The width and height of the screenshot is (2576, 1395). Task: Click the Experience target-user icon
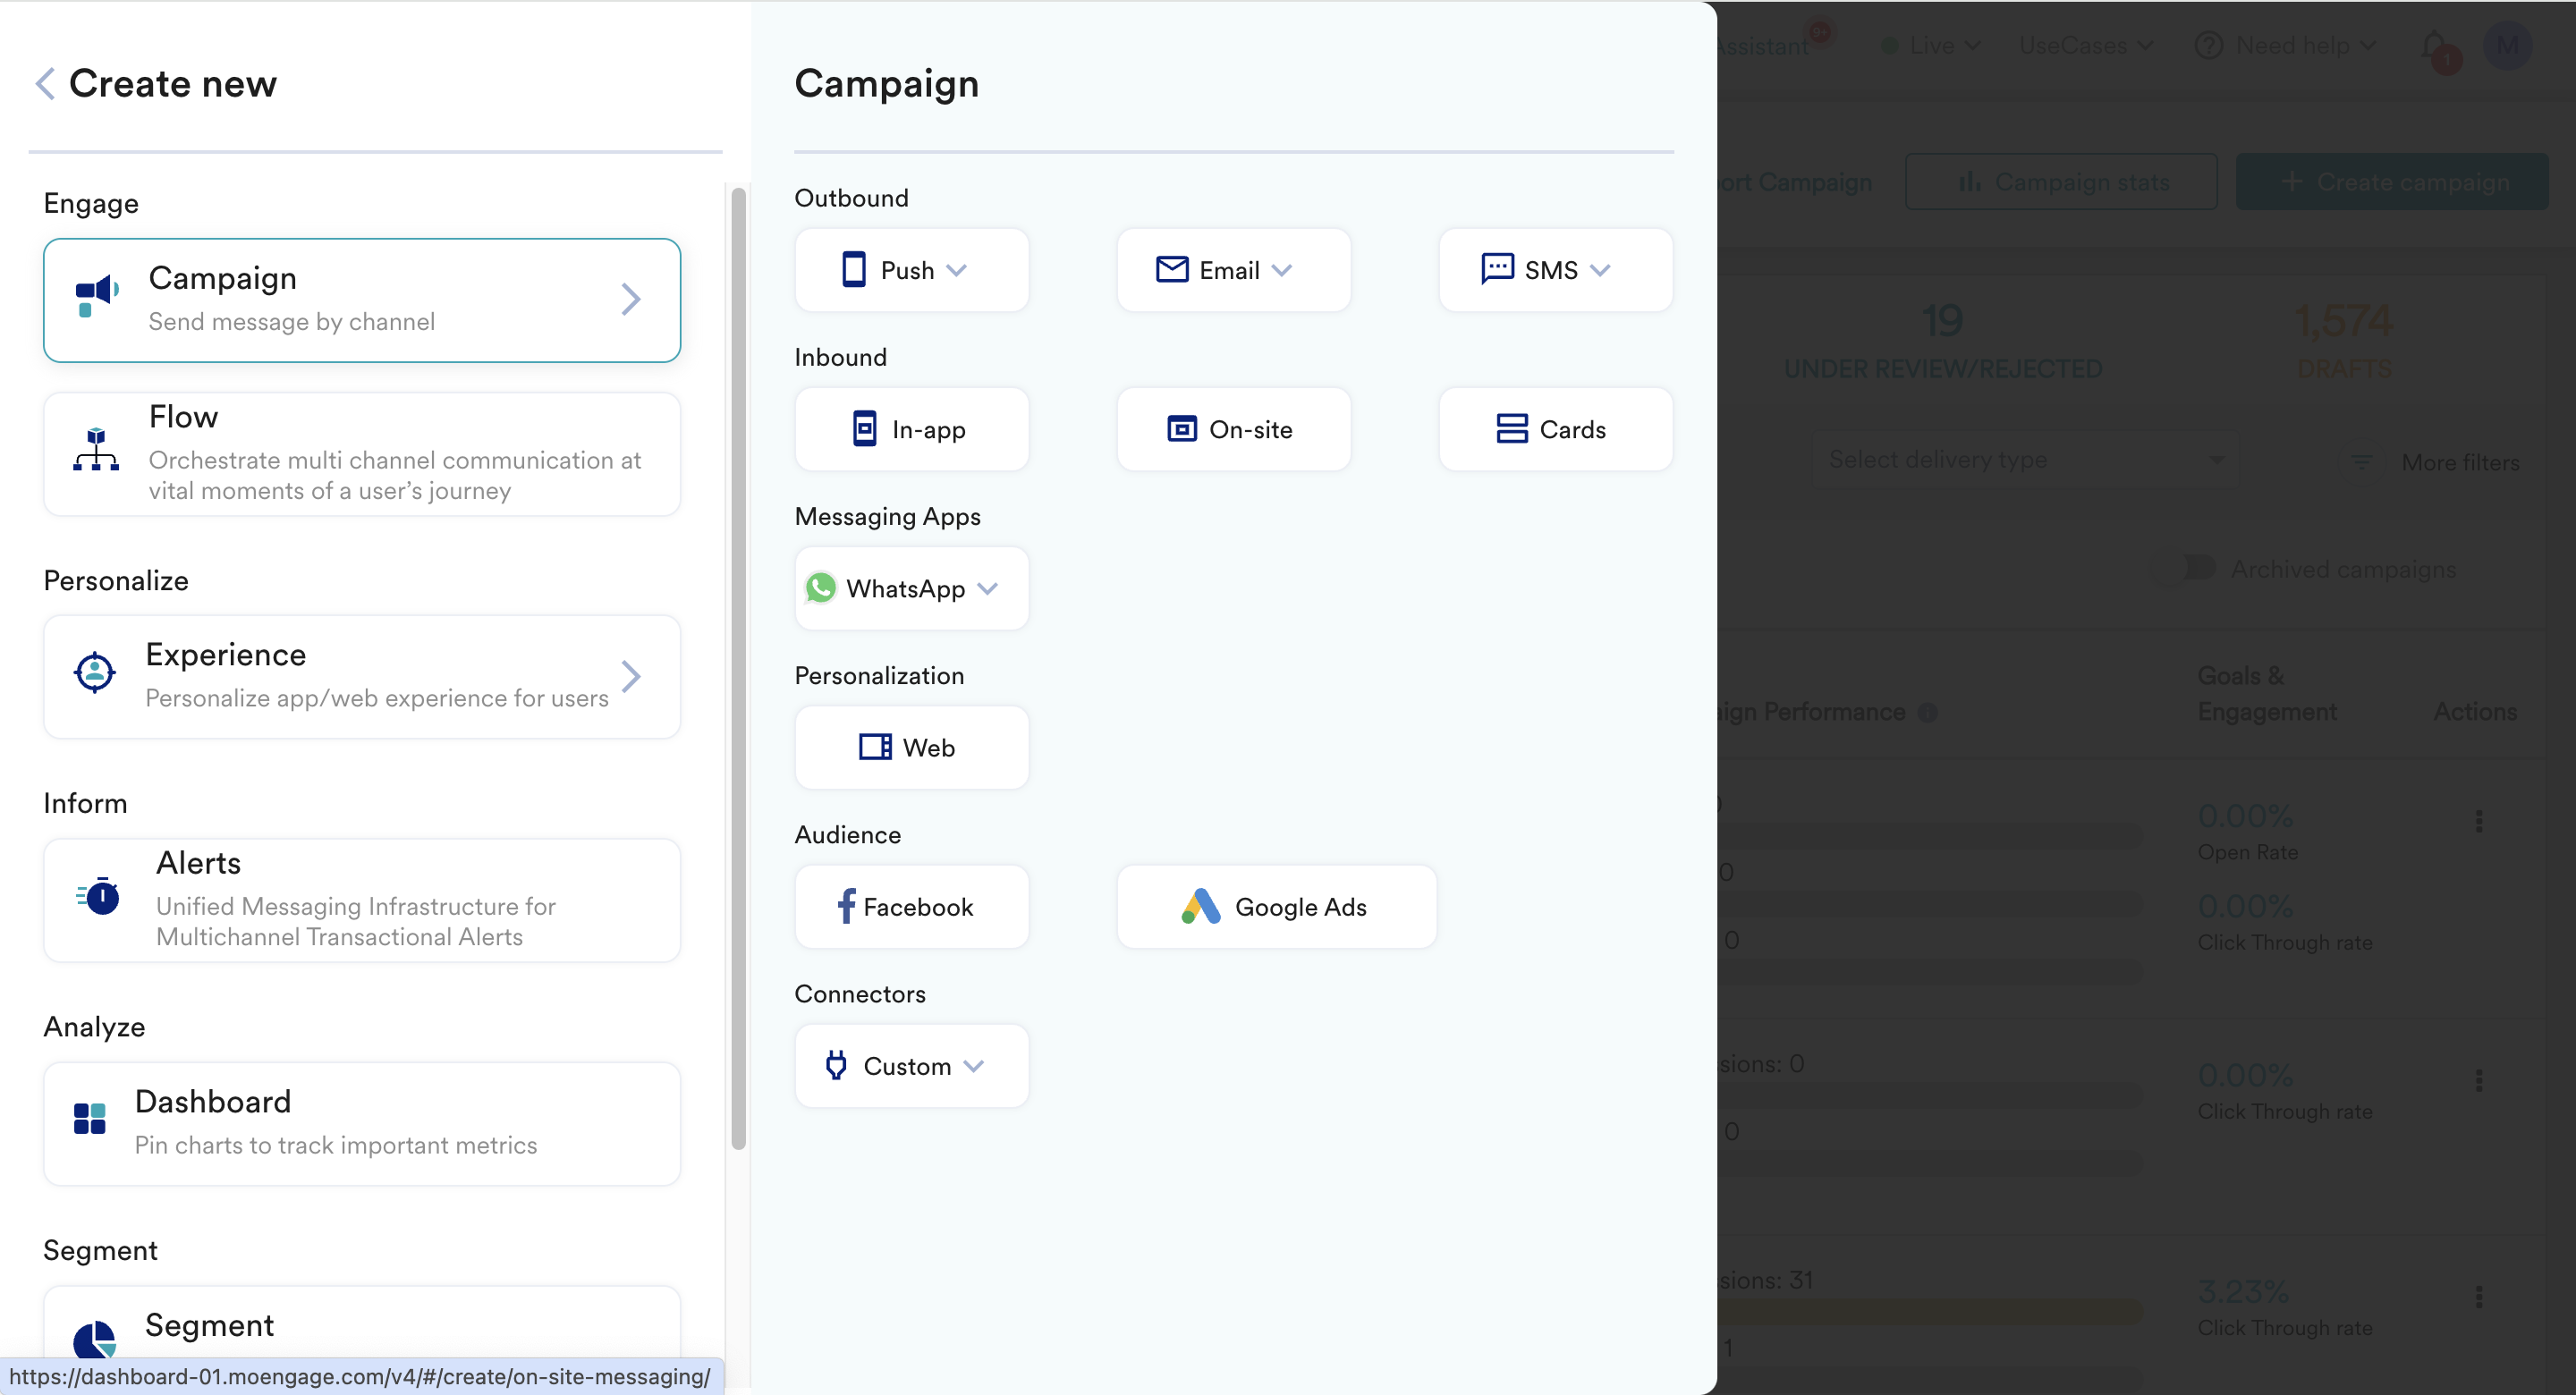click(x=95, y=673)
